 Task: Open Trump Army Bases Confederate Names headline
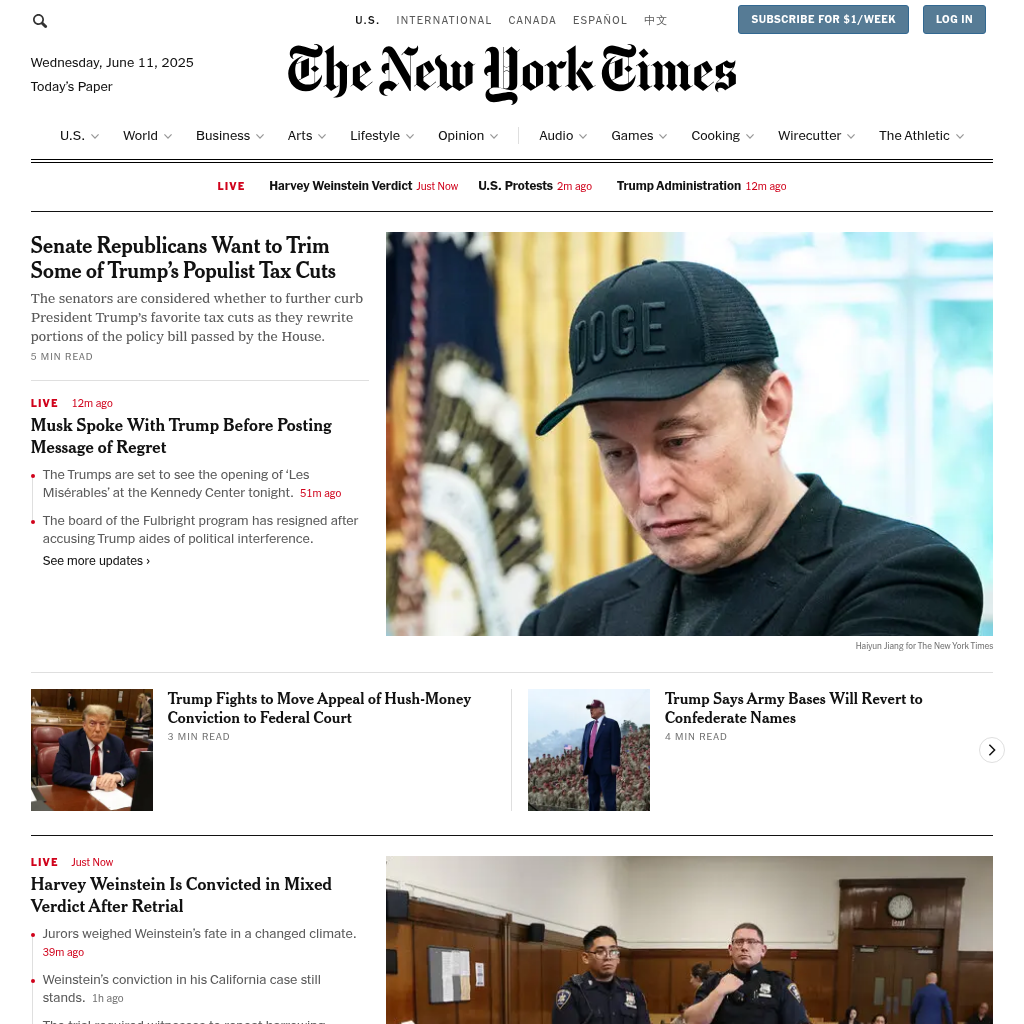point(793,708)
